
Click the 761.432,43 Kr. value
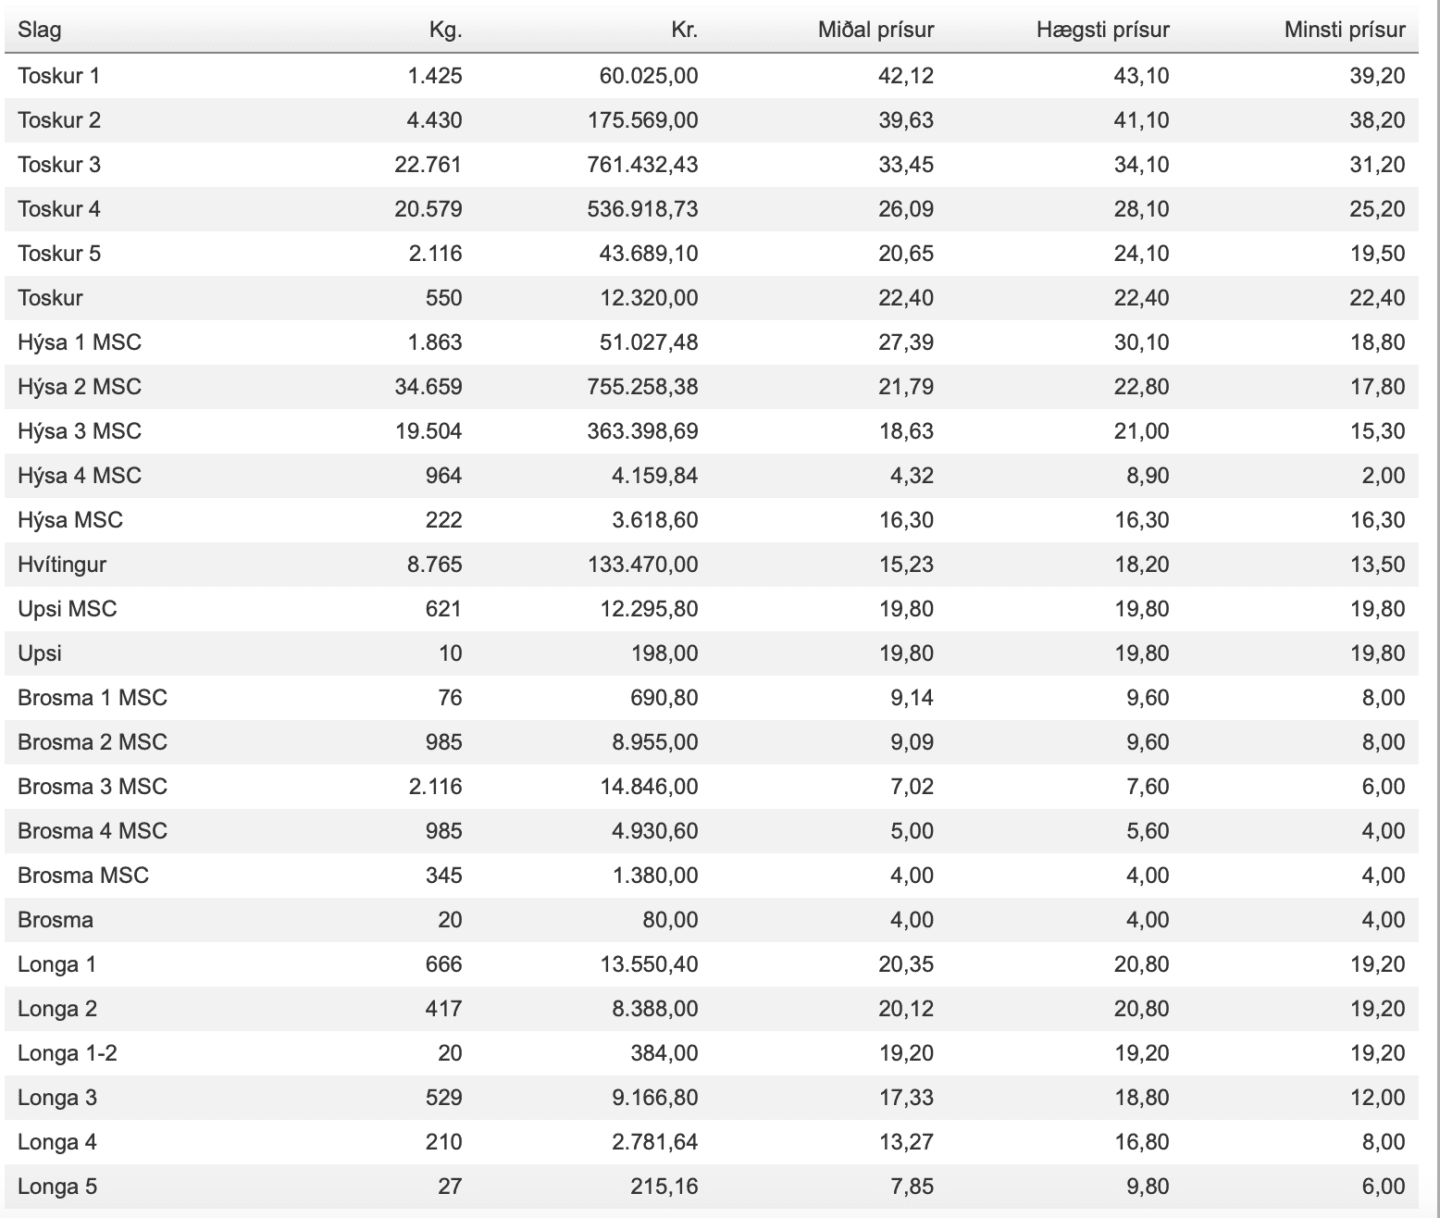tap(643, 165)
